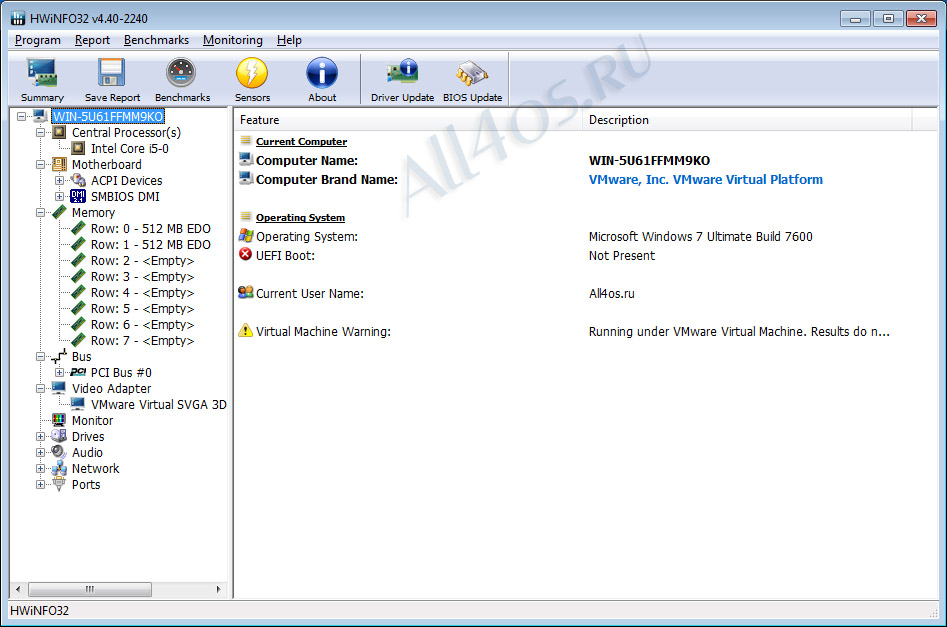Launch Benchmarks from the gauge icon
This screenshot has width=947, height=627.
pos(181,72)
